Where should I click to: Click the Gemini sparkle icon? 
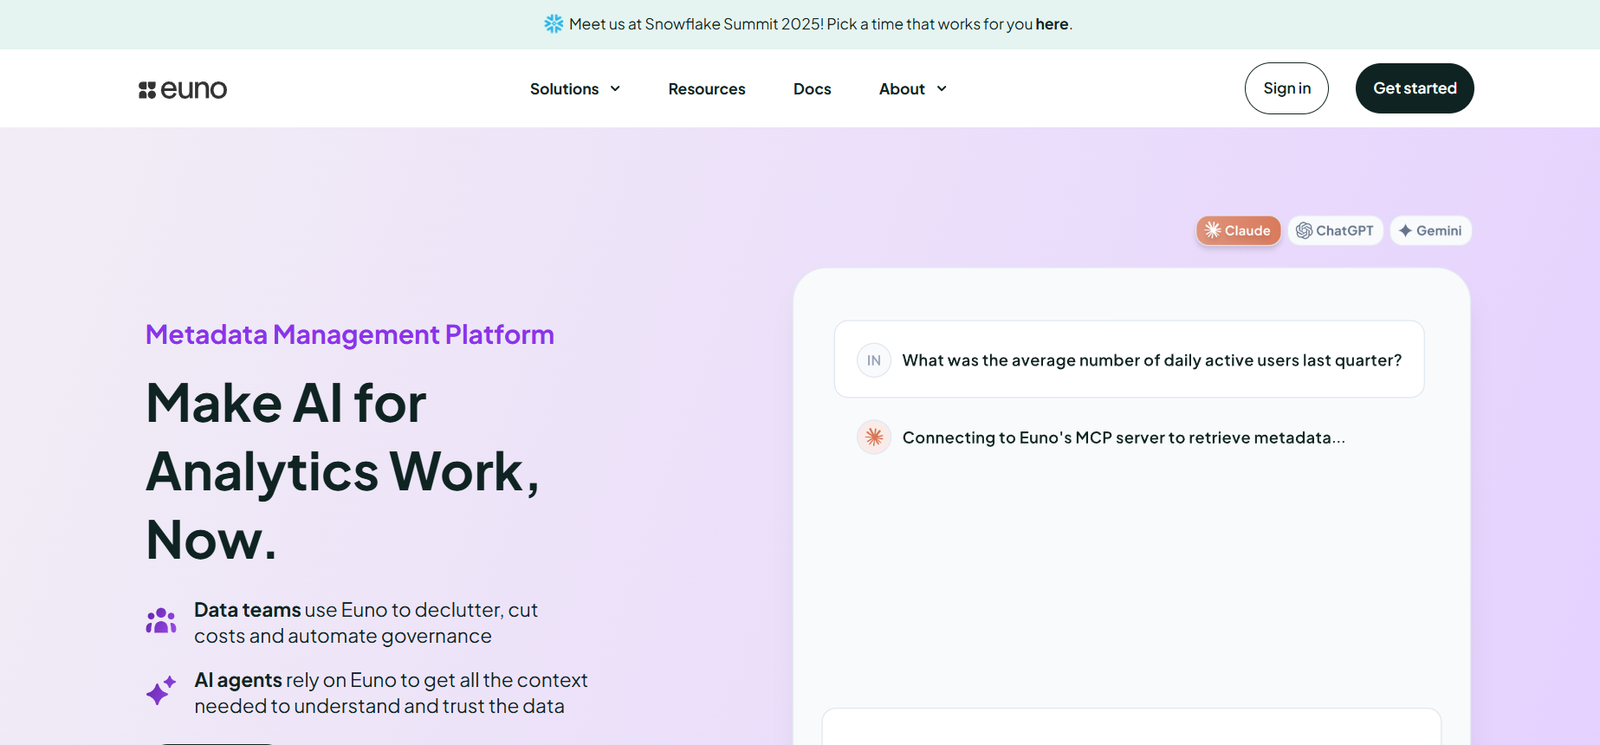[x=1405, y=231]
